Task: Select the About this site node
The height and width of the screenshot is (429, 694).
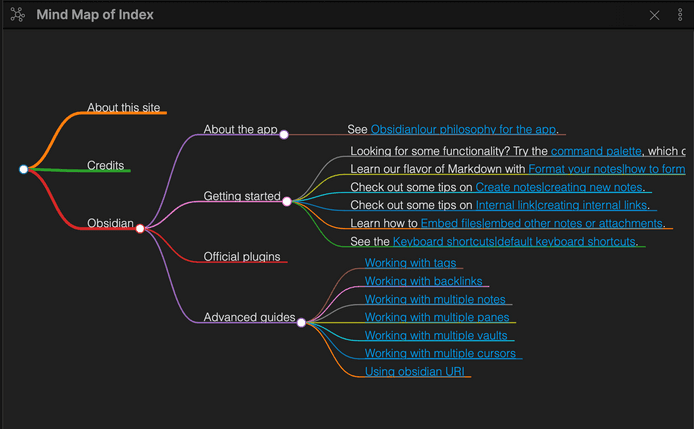Action: point(123,108)
